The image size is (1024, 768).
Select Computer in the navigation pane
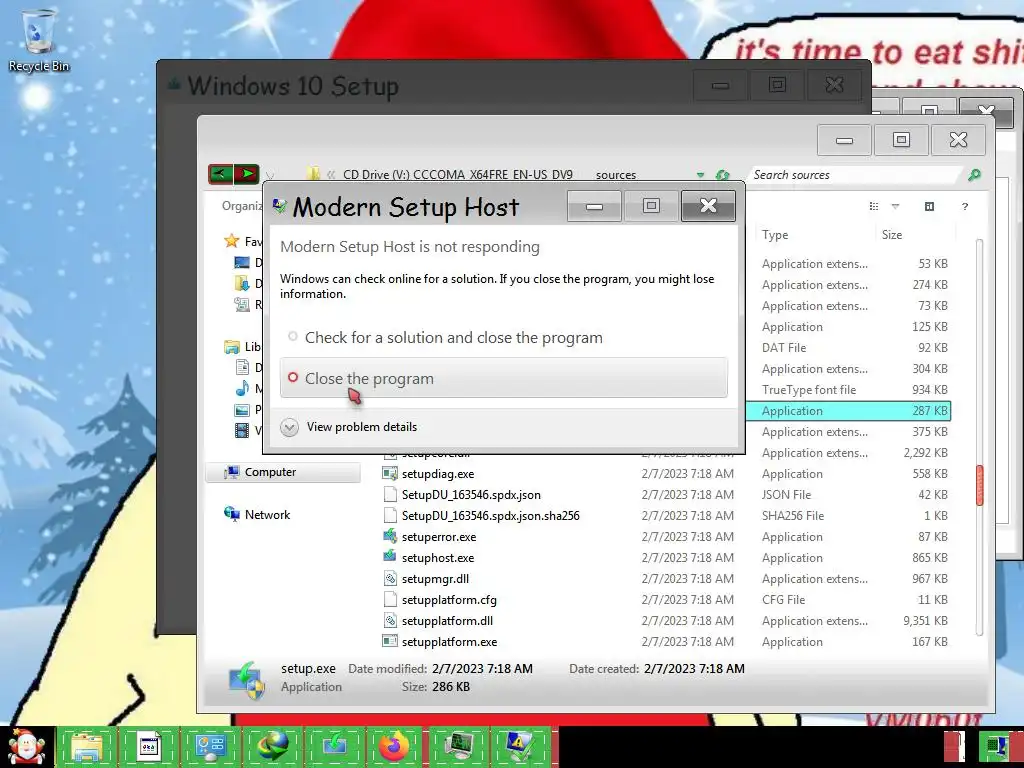point(283,472)
